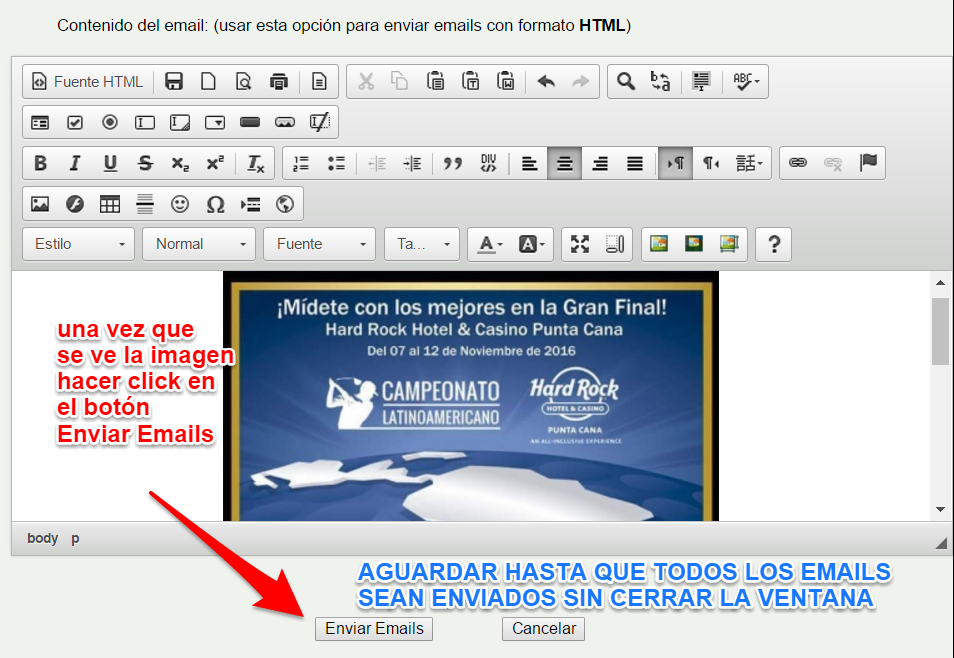Insert an image button
954x658 pixels.
(285, 122)
